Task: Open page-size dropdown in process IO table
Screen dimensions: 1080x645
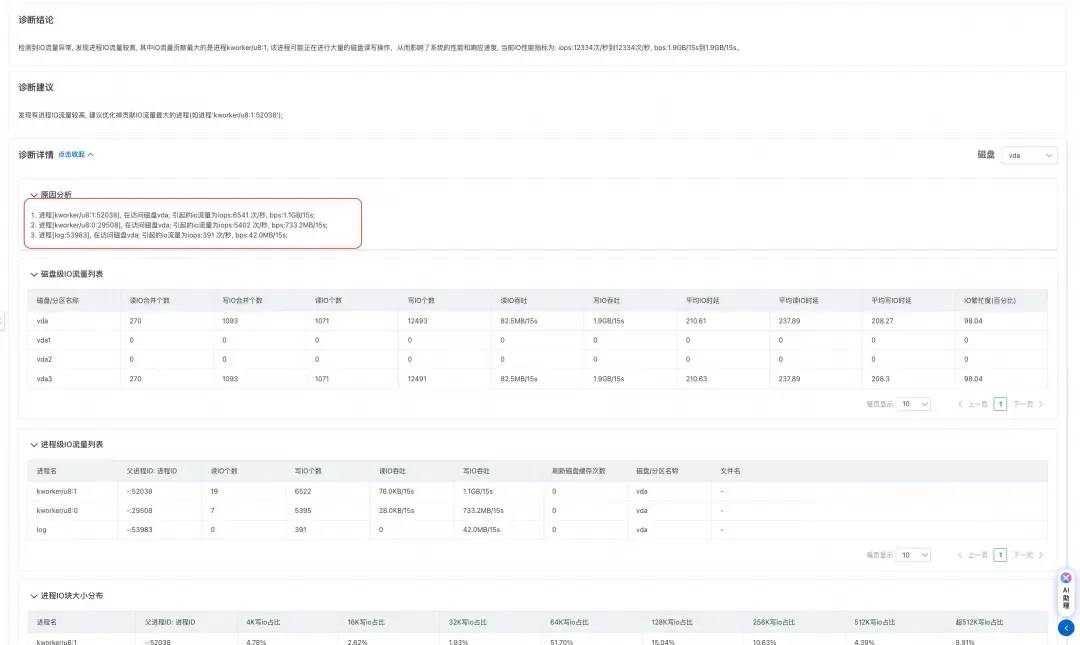Action: click(x=913, y=555)
